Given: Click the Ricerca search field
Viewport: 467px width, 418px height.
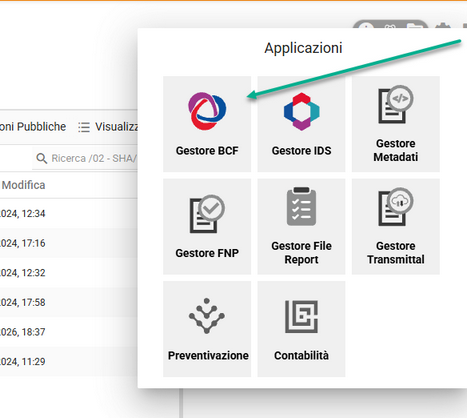Looking at the screenshot, I should [85, 158].
